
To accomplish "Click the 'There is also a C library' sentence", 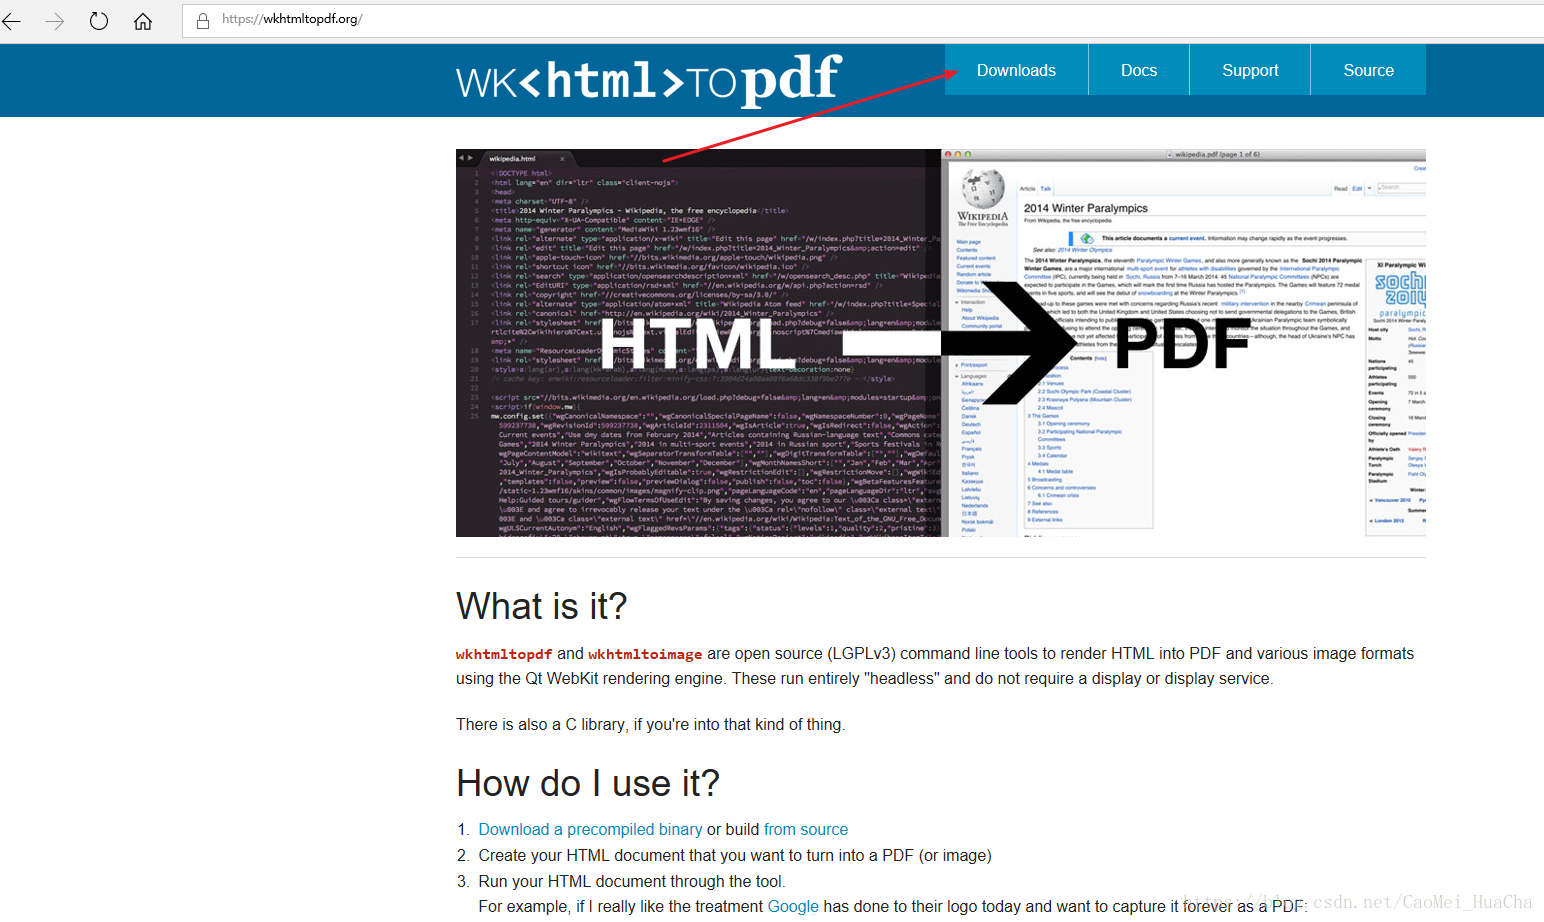I will coord(650,724).
